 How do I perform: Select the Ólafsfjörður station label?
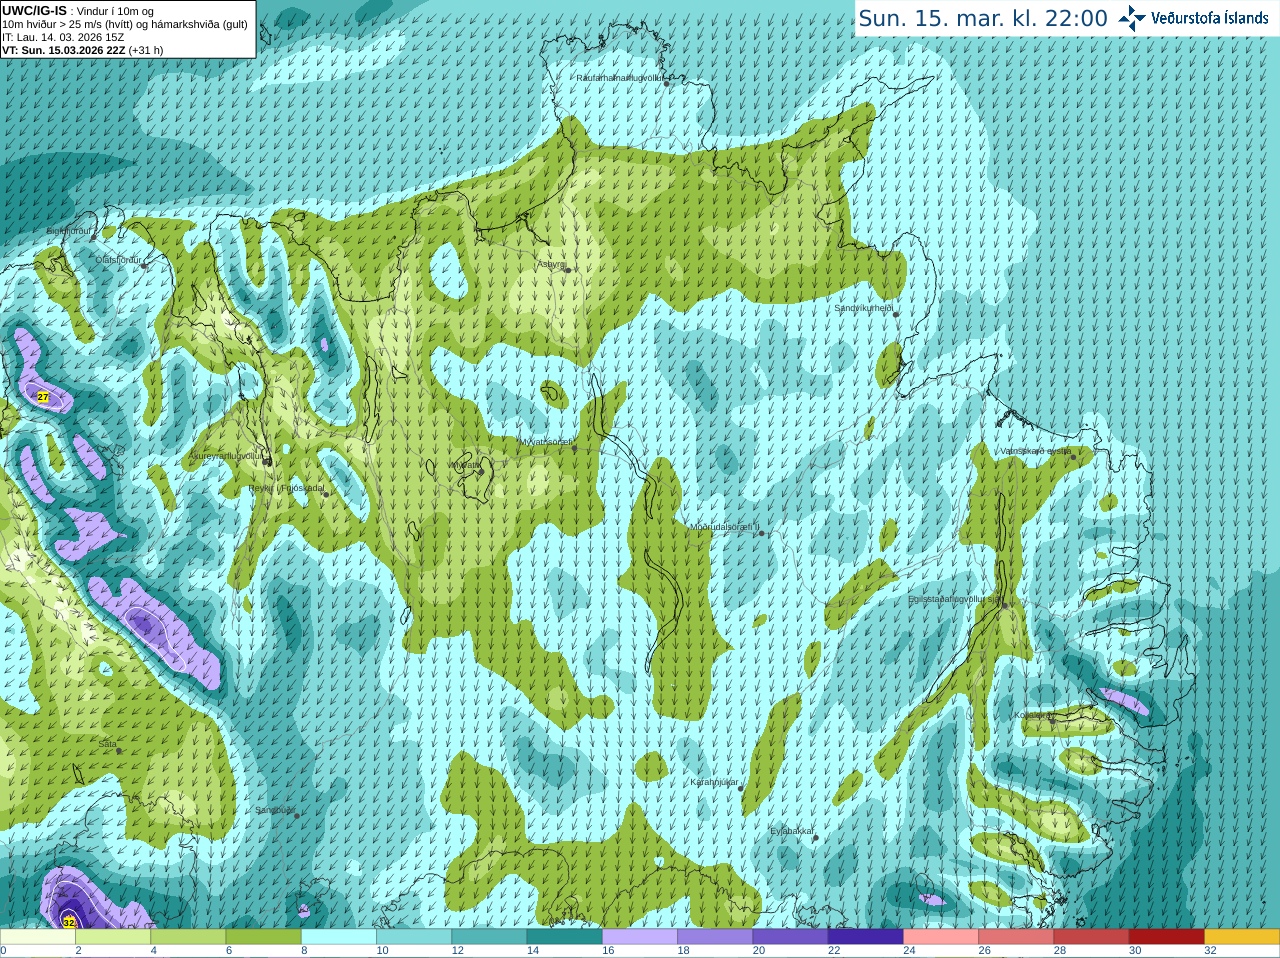[117, 260]
